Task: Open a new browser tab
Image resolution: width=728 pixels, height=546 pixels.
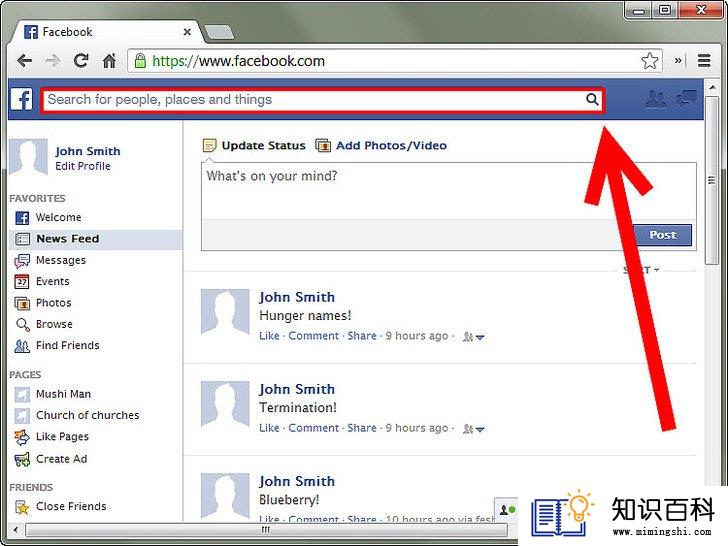Action: [x=219, y=32]
